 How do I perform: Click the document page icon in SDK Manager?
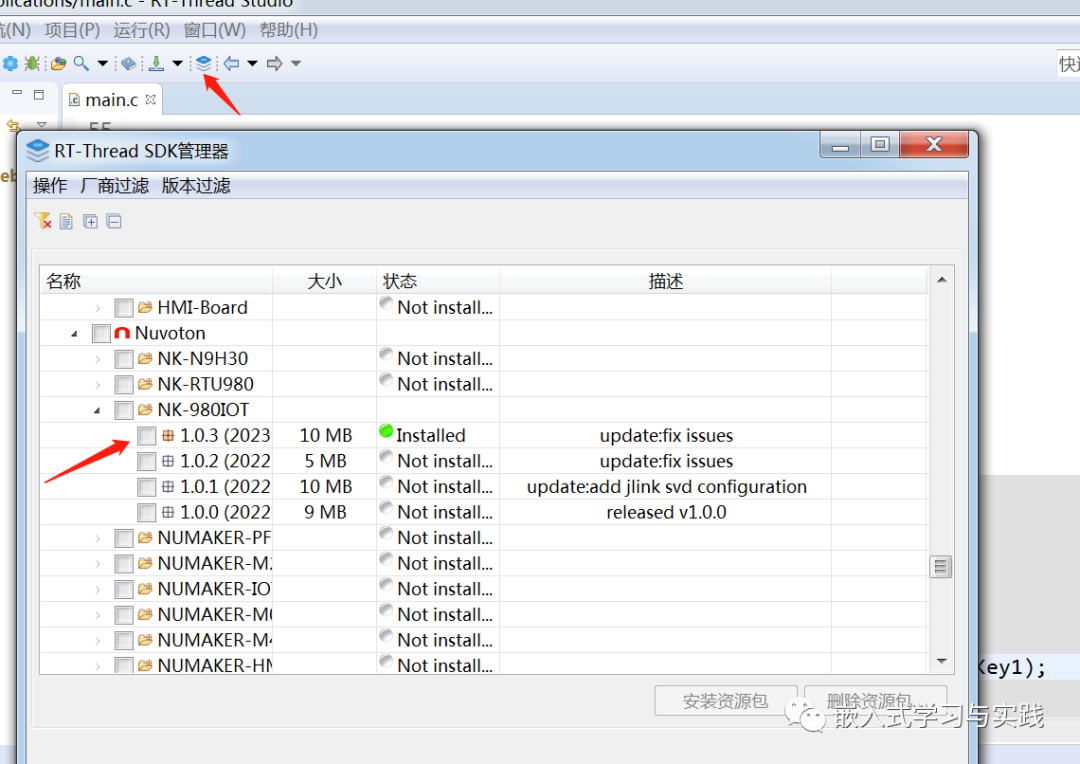pyautogui.click(x=66, y=221)
